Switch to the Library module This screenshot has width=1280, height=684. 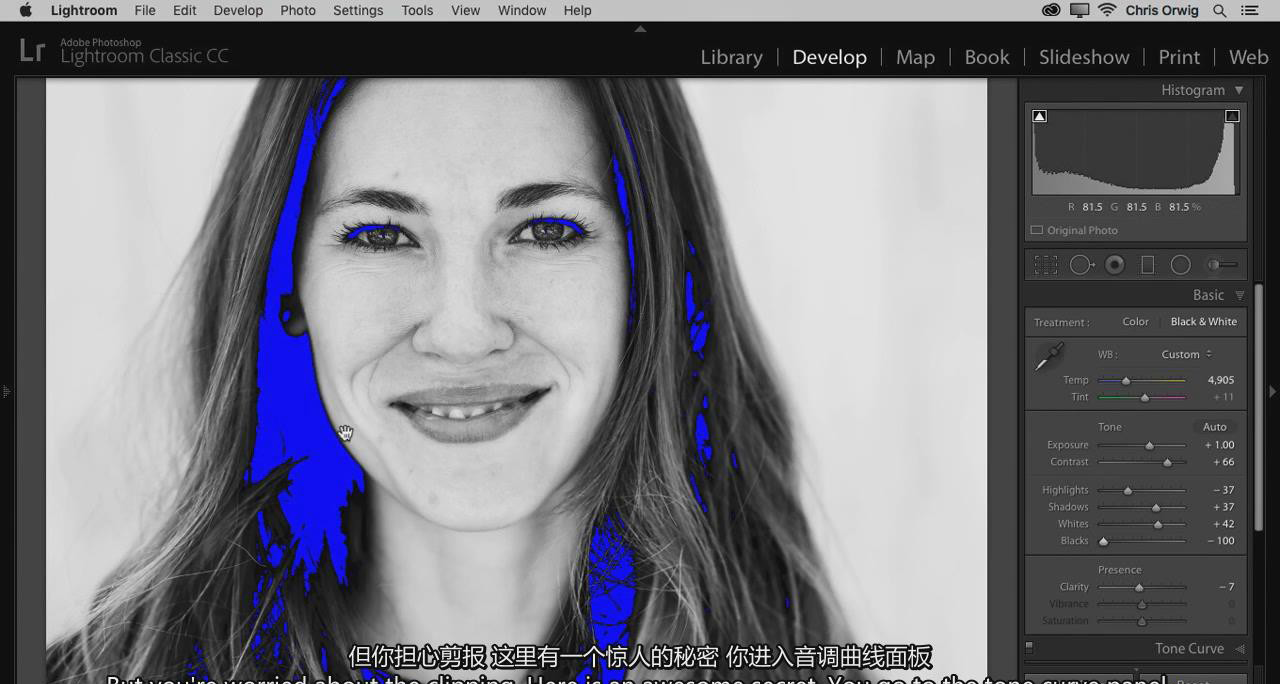pyautogui.click(x=731, y=57)
